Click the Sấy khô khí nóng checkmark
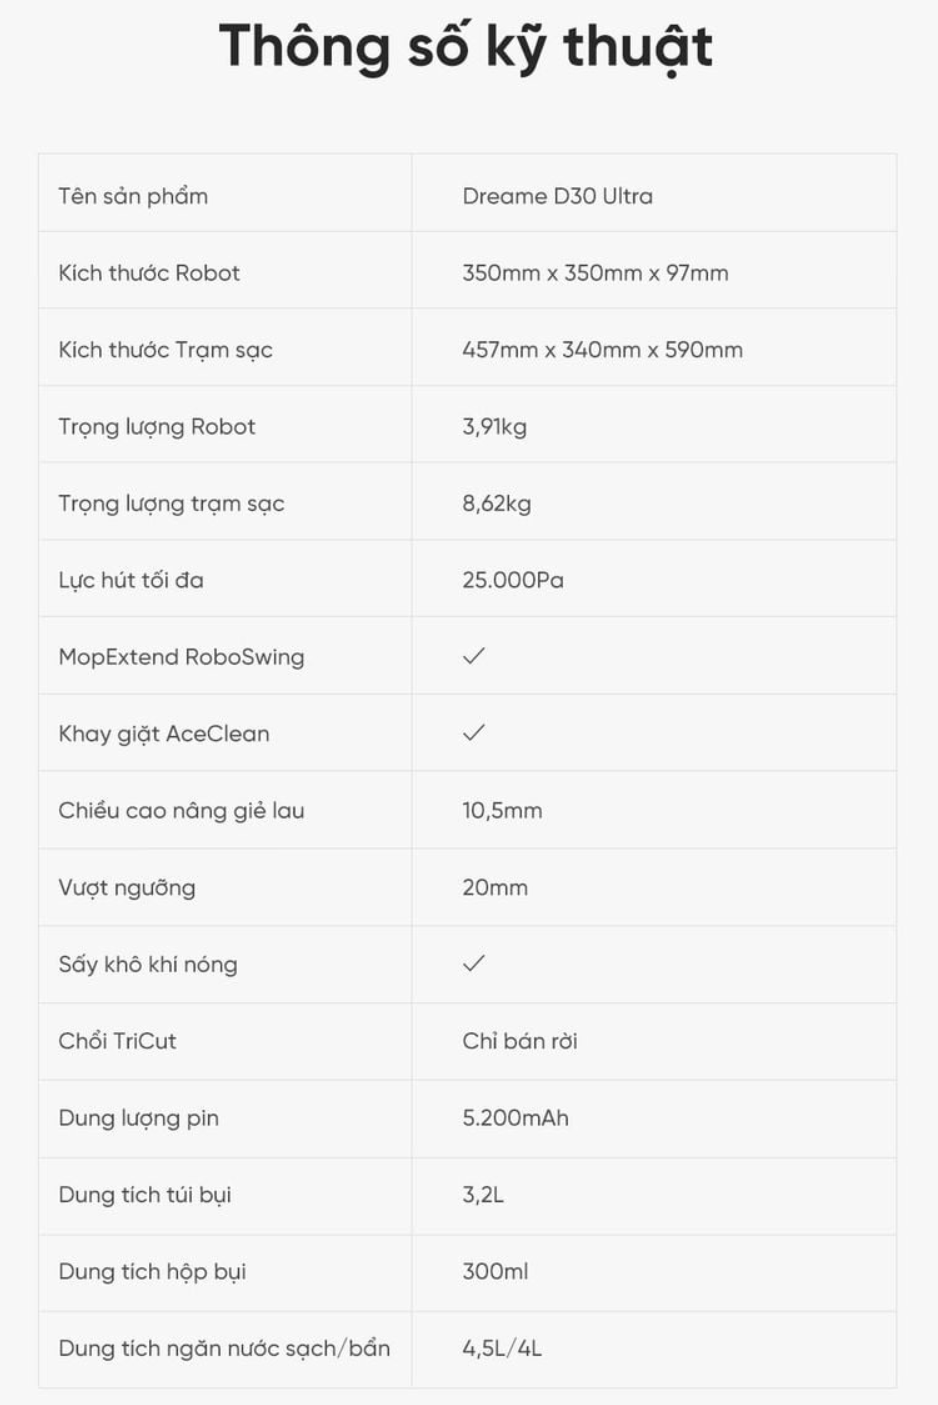Image resolution: width=938 pixels, height=1405 pixels. pos(474,963)
